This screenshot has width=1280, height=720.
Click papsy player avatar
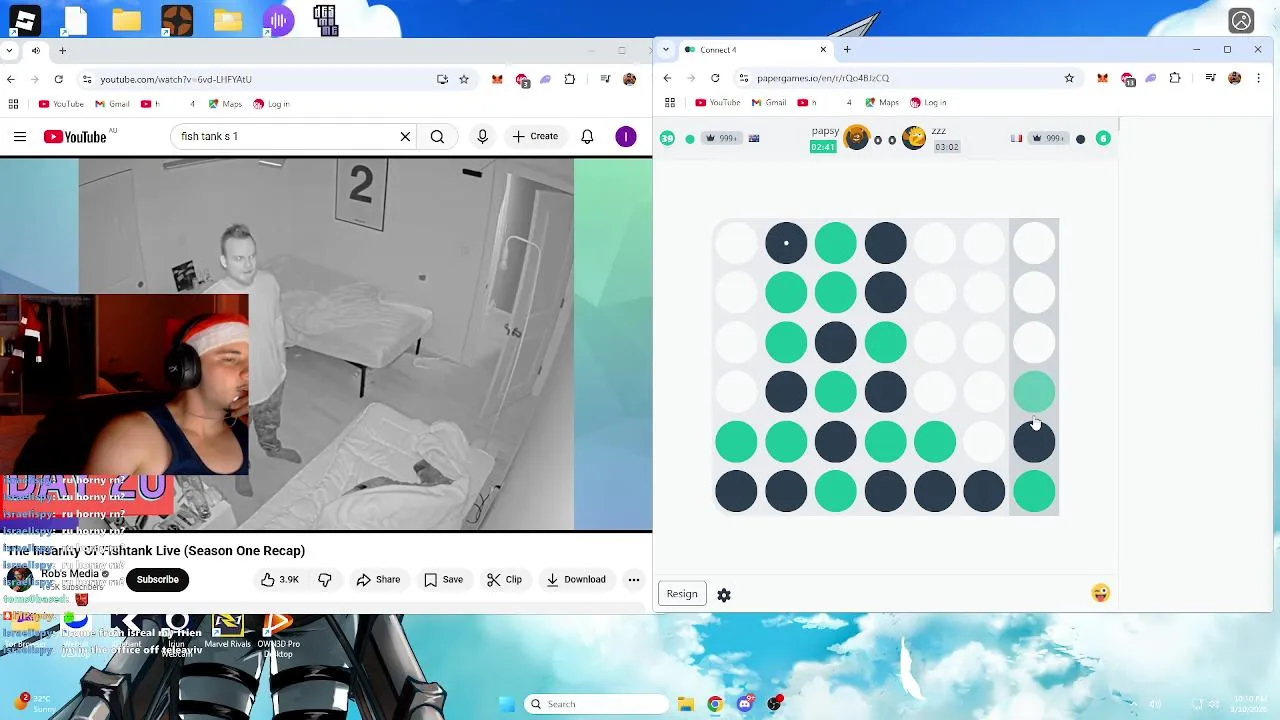pyautogui.click(x=856, y=138)
